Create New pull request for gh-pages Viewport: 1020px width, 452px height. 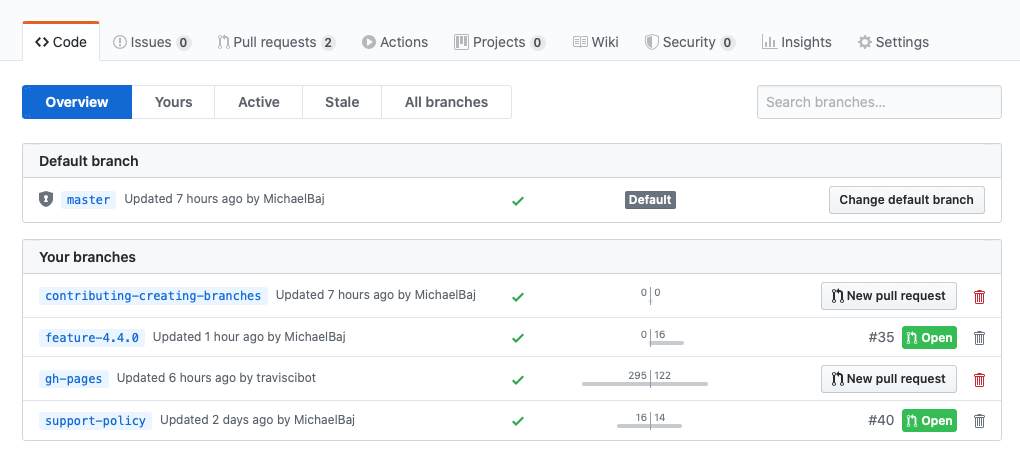point(888,379)
